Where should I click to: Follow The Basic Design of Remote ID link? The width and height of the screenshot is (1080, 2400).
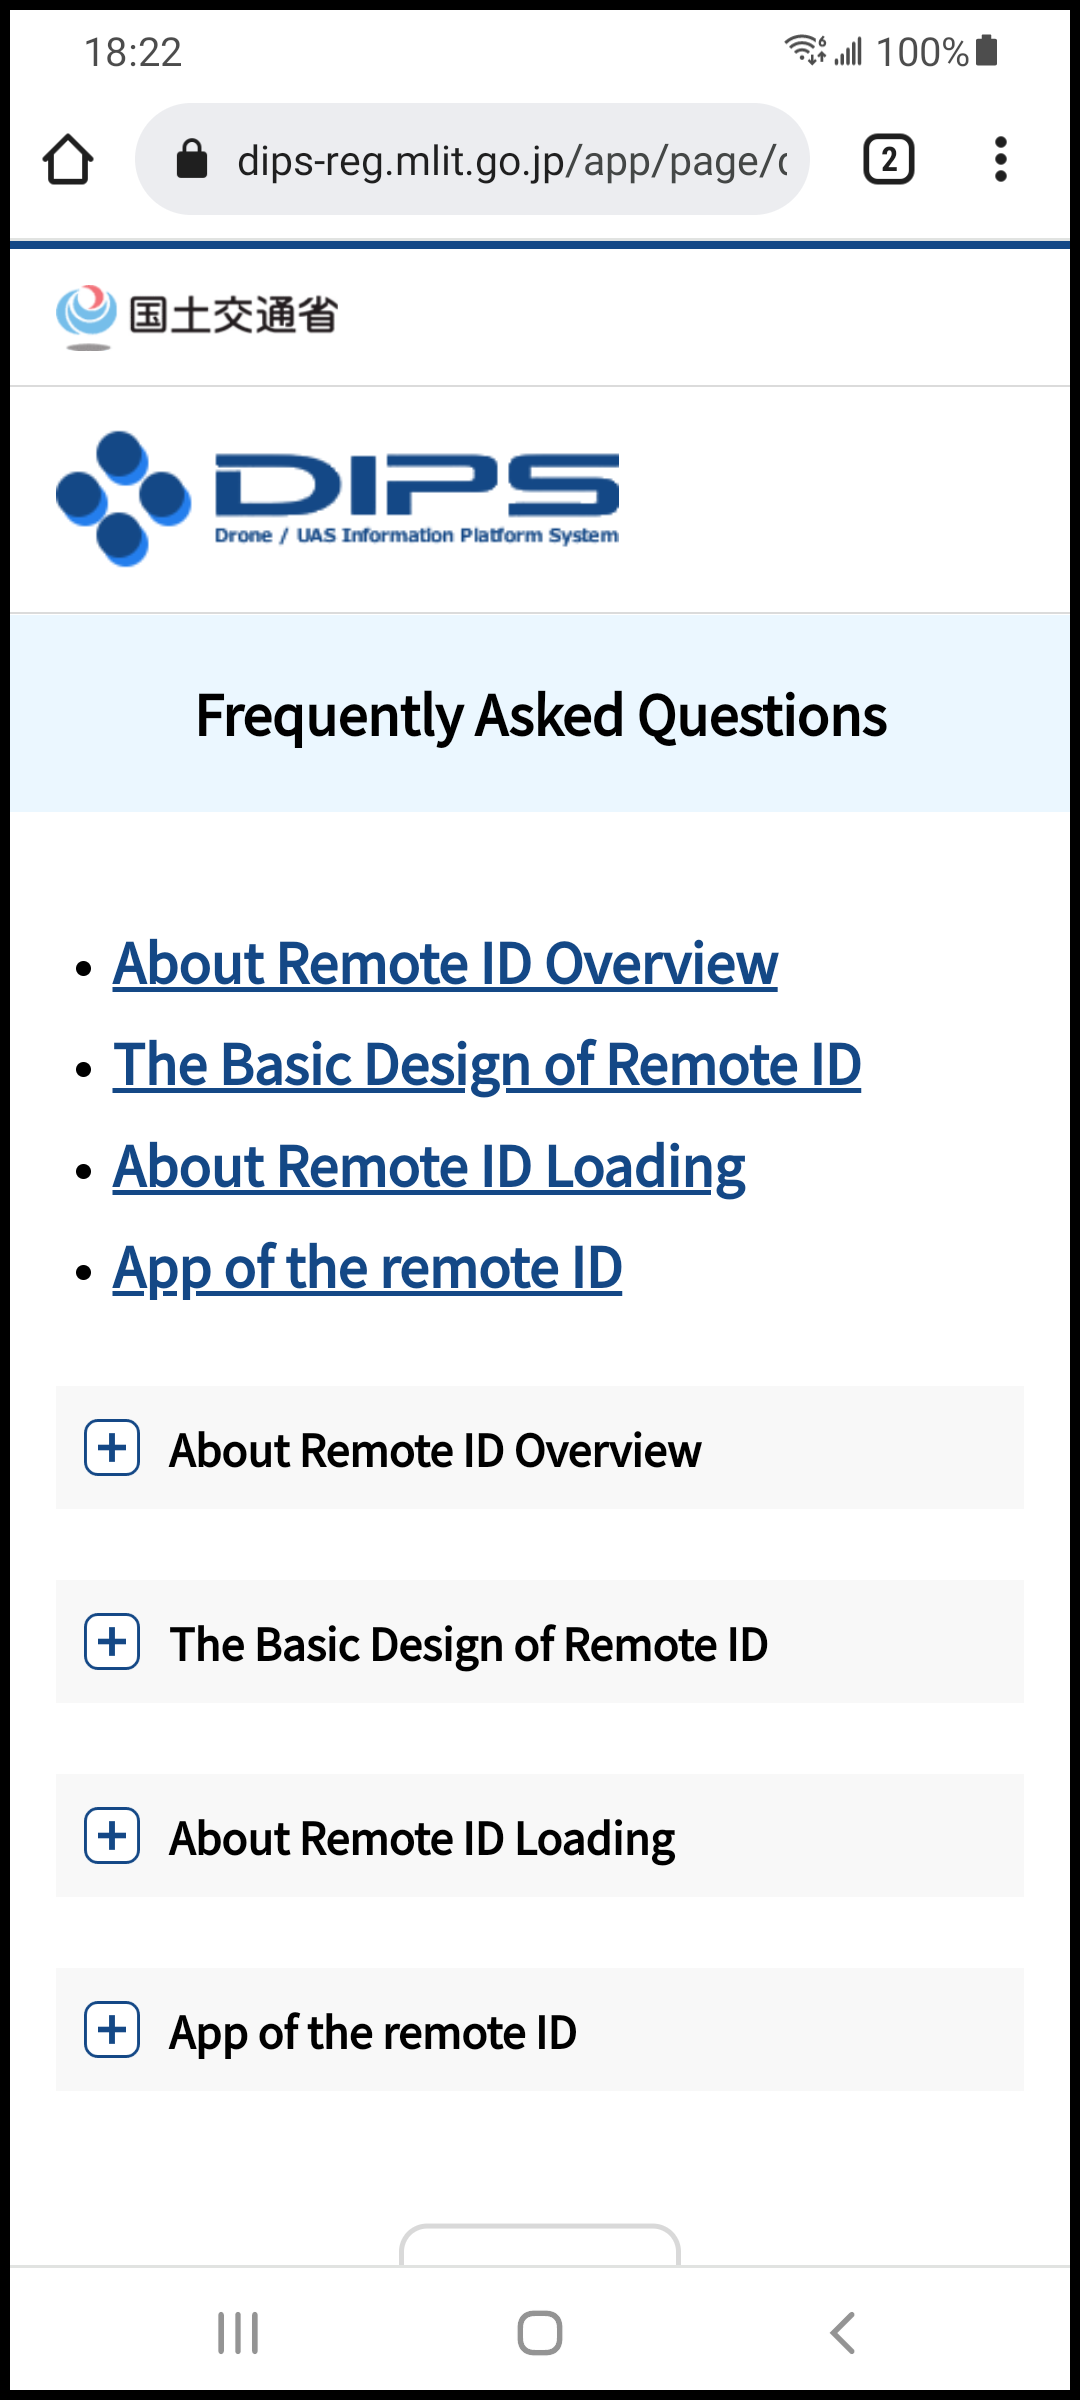coord(487,1065)
